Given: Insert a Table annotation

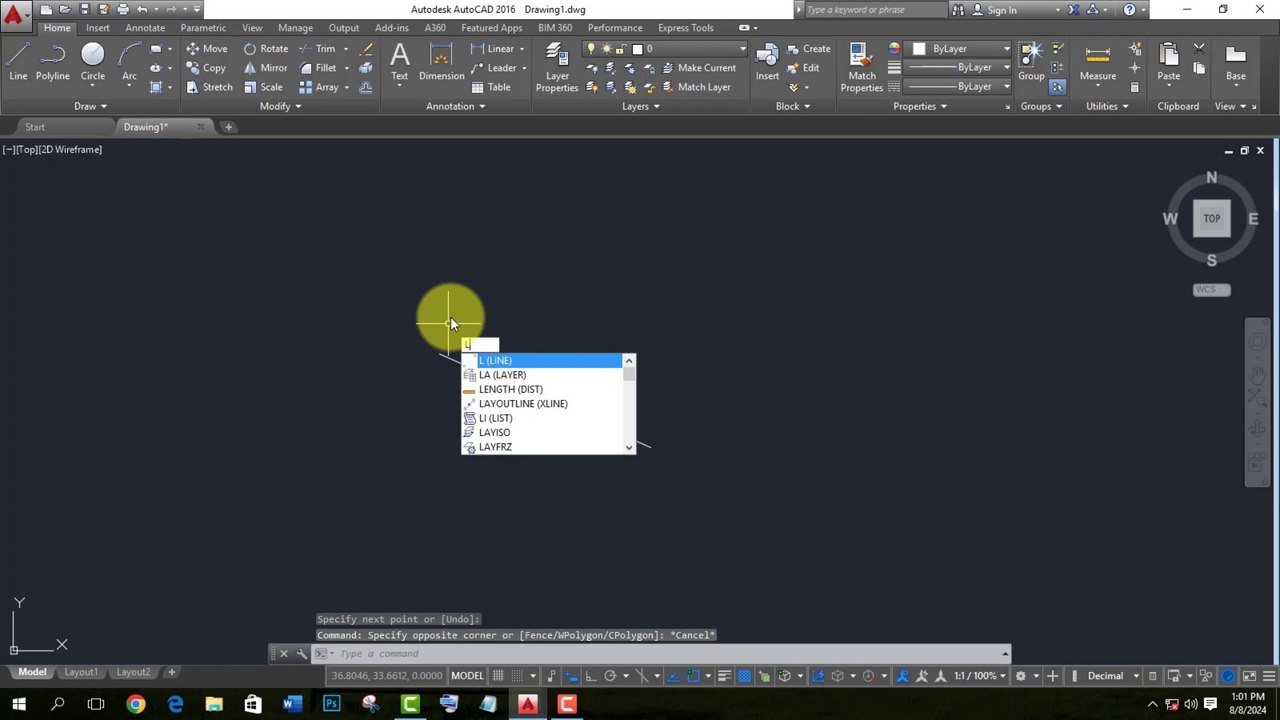Looking at the screenshot, I should tap(490, 87).
